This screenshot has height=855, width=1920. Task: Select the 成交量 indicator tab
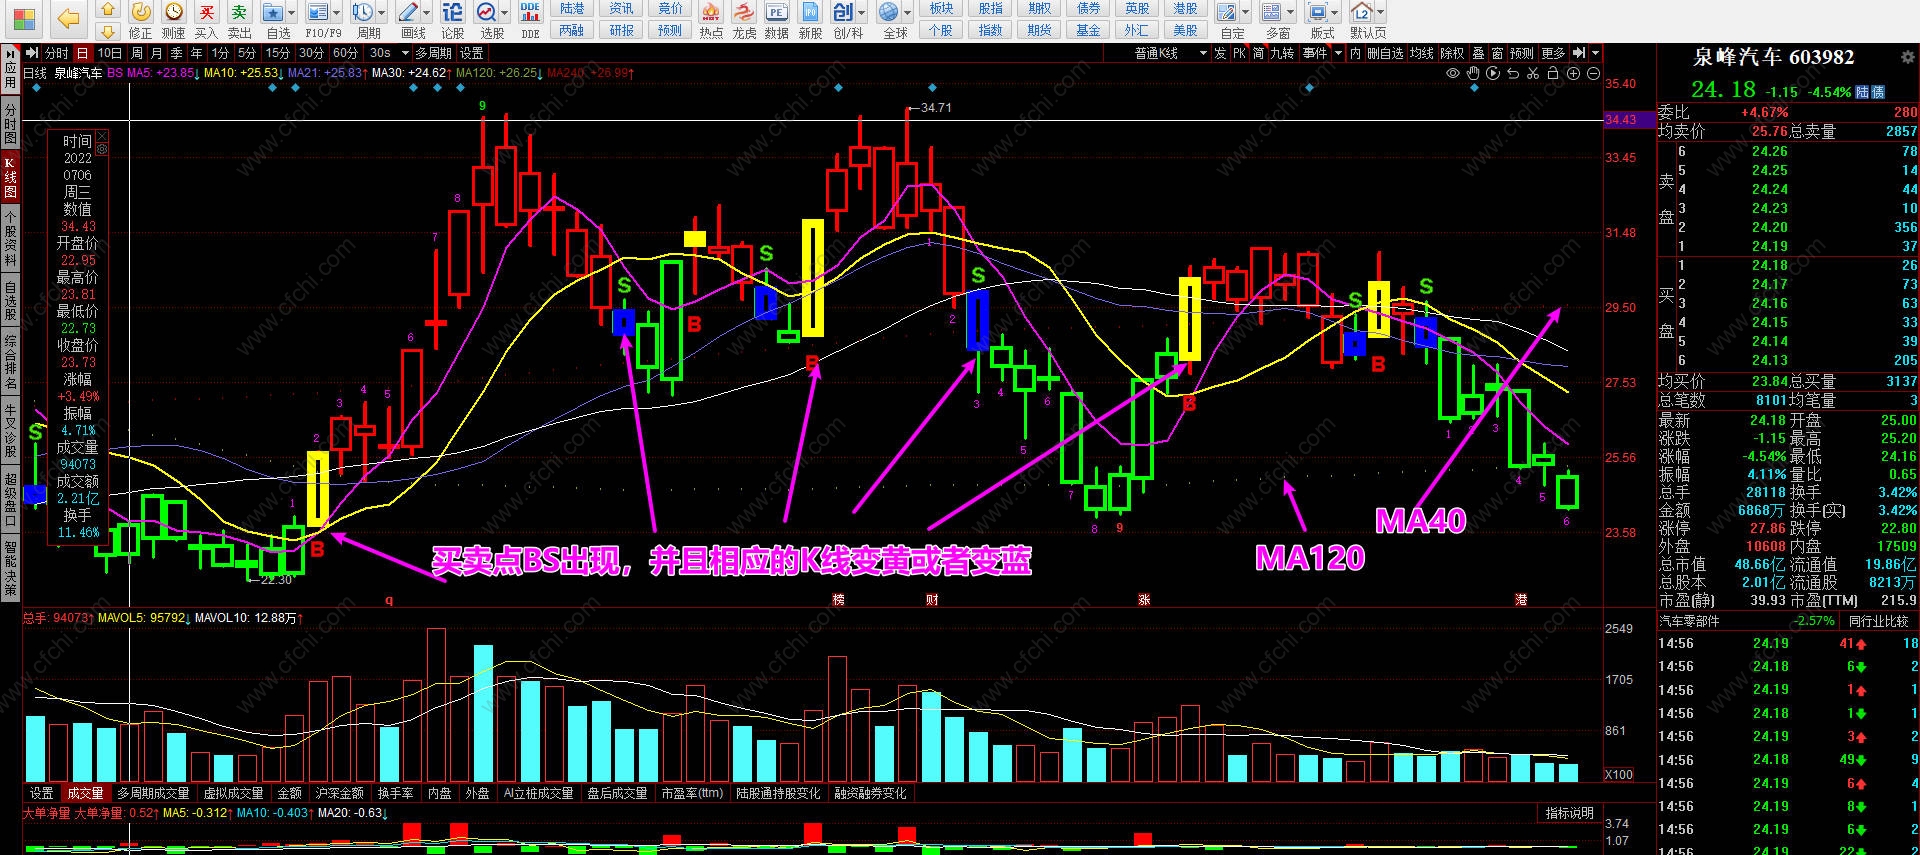point(85,793)
